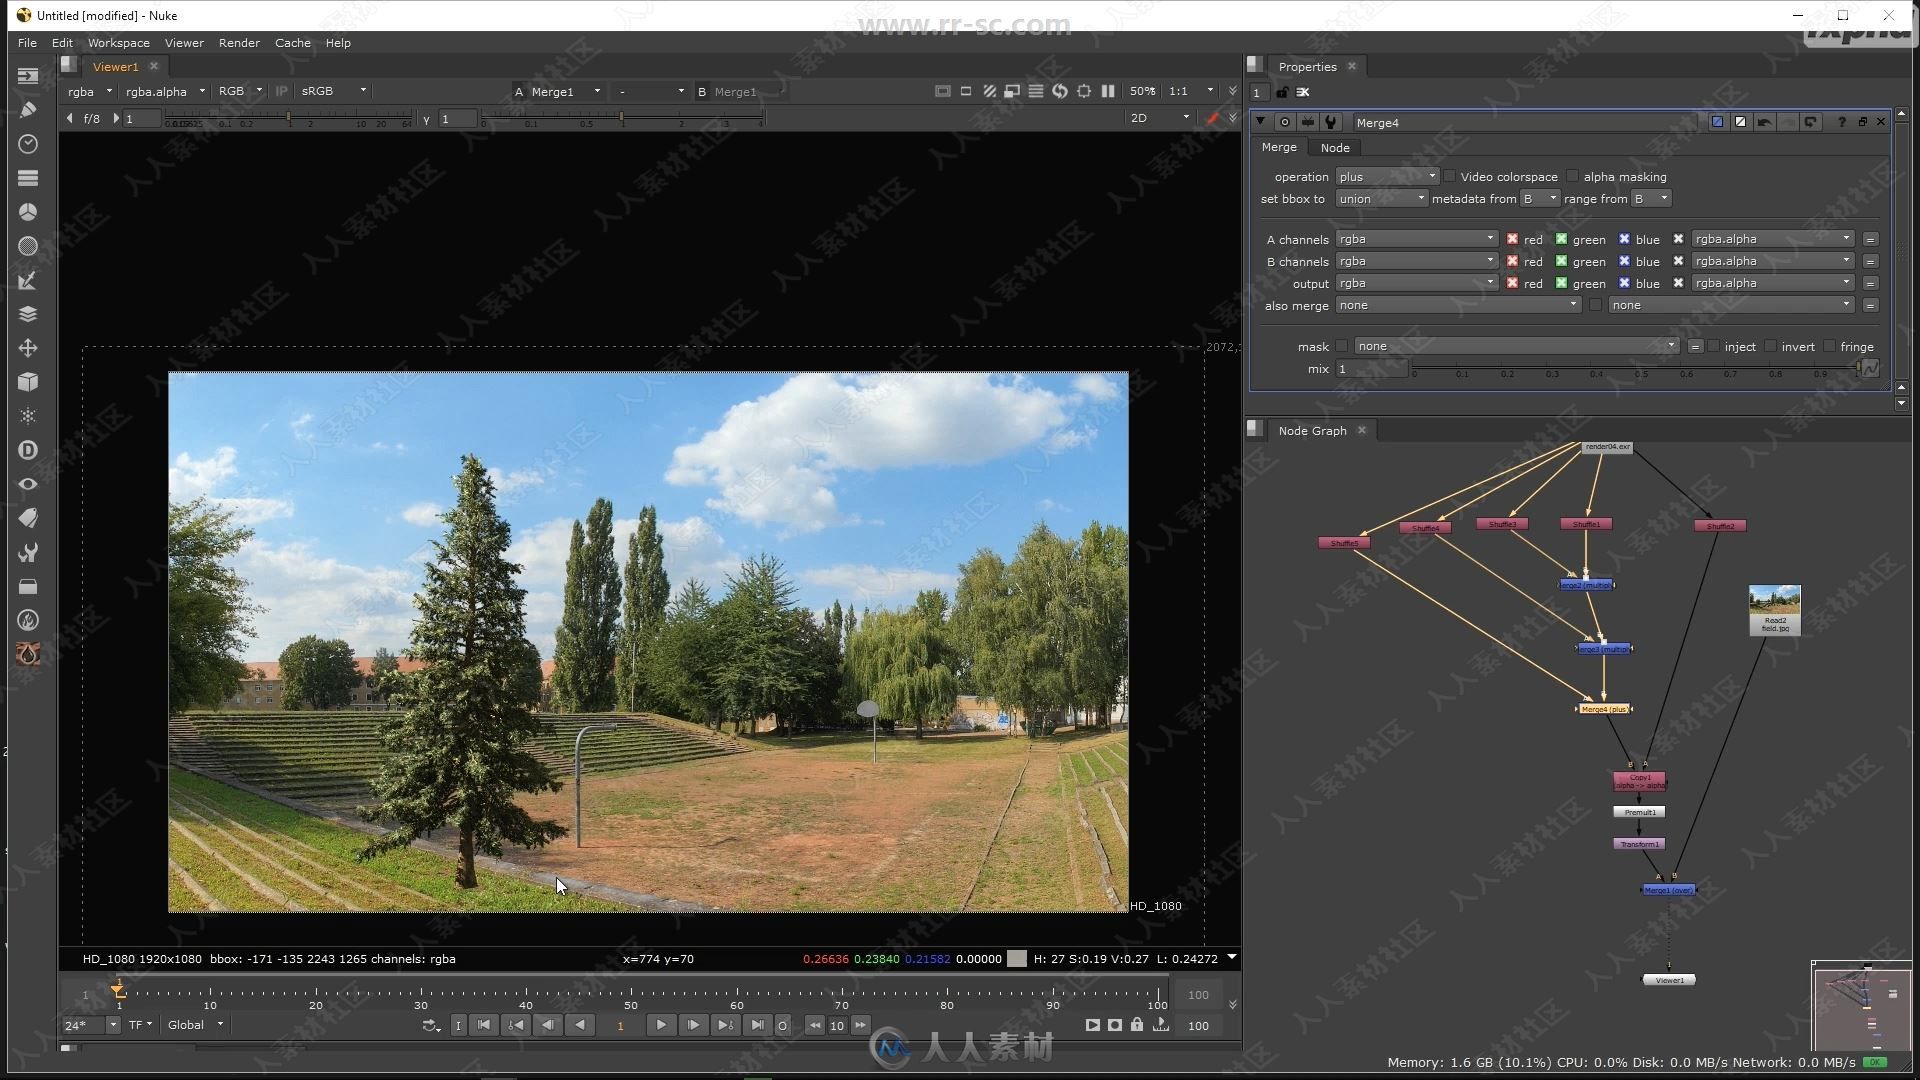The height and width of the screenshot is (1080, 1920).
Task: Click the Node Graph panel icon
Action: coord(1253,430)
